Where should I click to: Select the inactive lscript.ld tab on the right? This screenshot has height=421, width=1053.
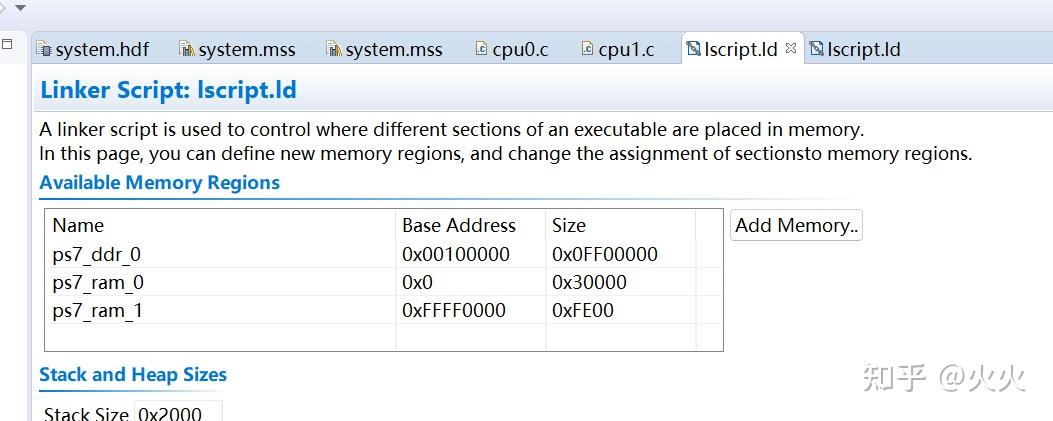(855, 50)
